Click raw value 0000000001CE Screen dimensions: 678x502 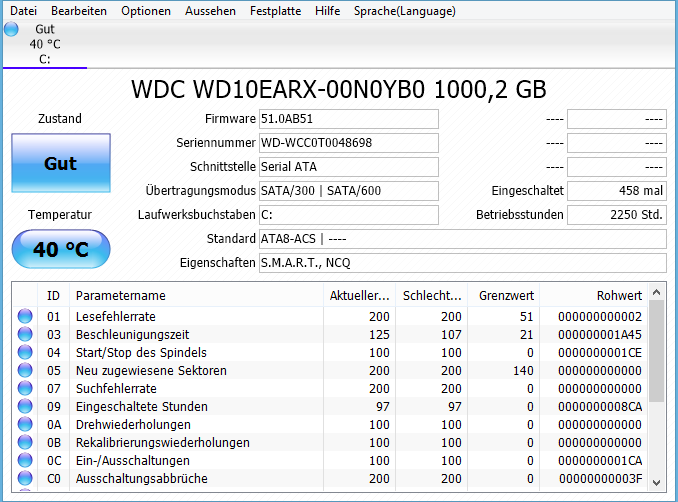(x=600, y=352)
